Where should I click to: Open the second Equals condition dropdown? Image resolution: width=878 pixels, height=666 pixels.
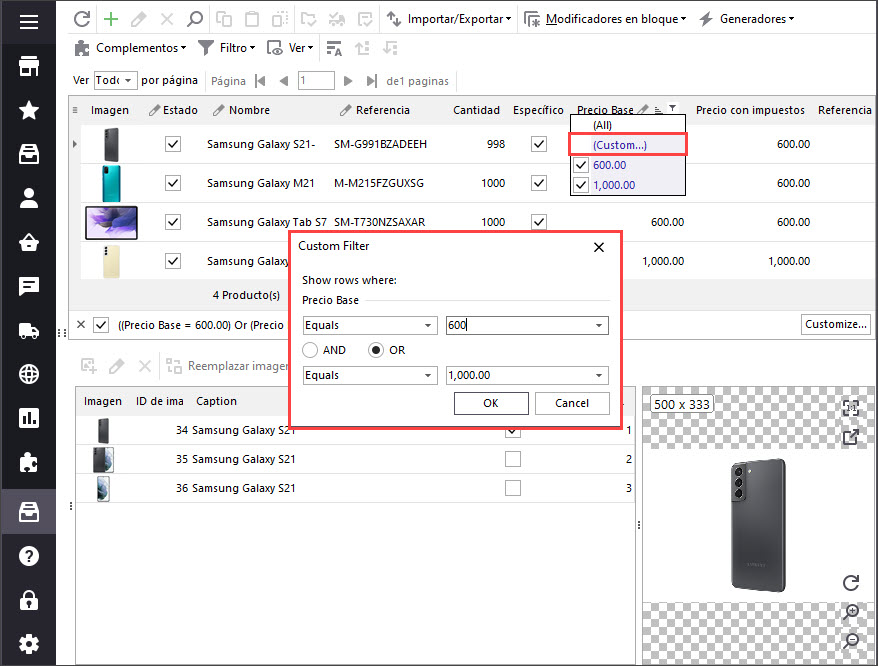(x=370, y=375)
